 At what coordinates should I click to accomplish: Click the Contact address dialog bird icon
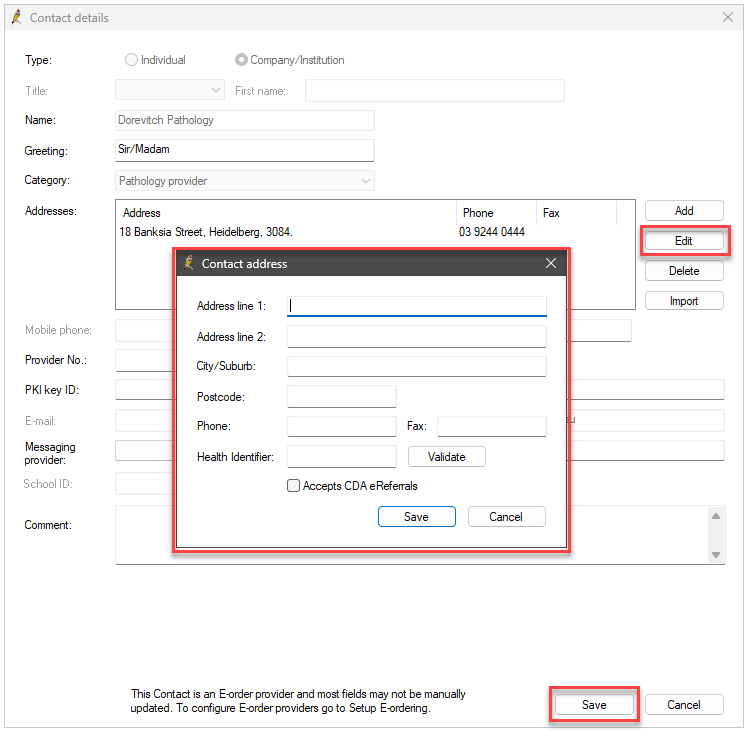[189, 263]
